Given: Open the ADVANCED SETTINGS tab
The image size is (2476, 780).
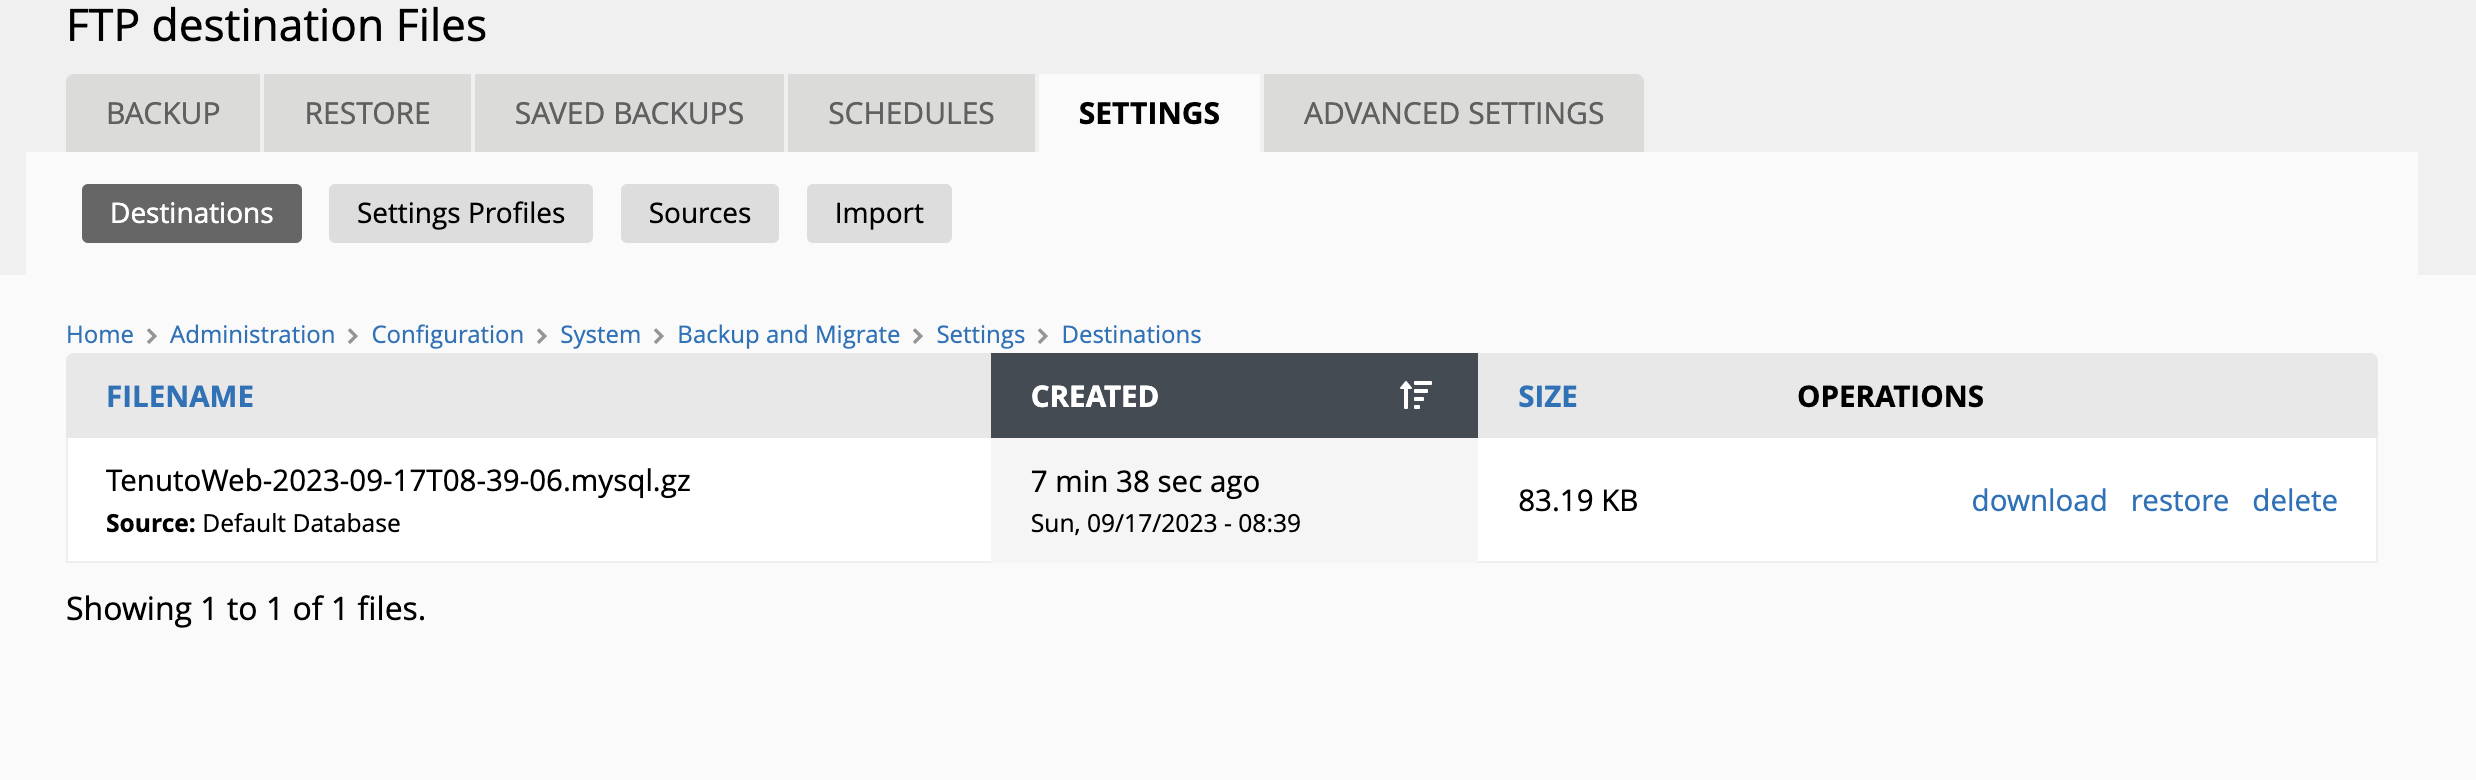Looking at the screenshot, I should click(x=1452, y=113).
